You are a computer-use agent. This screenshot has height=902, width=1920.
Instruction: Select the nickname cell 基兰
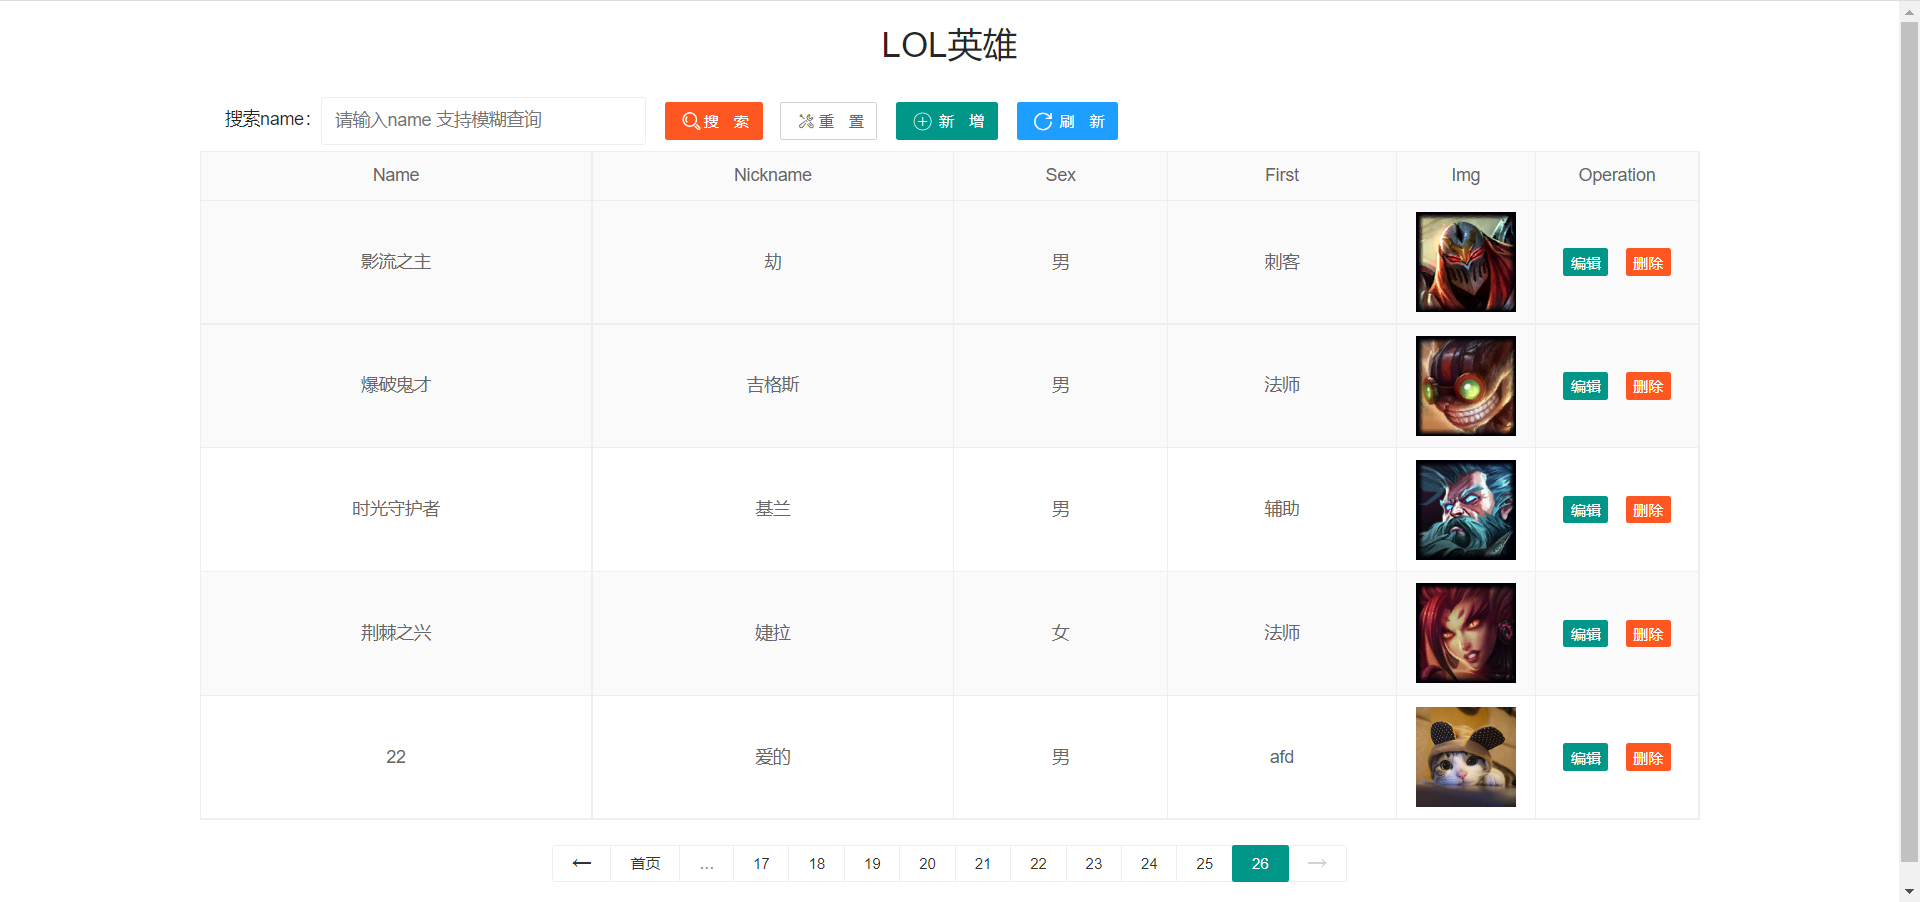(x=773, y=509)
